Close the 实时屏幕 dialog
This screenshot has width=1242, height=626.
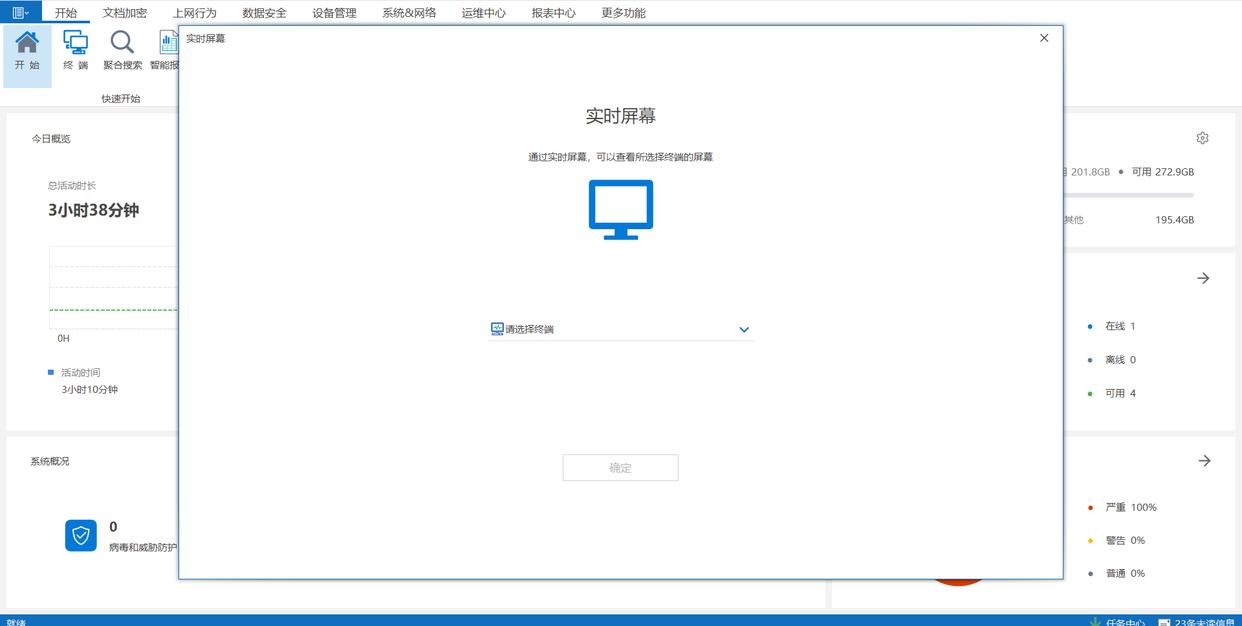pos(1044,38)
